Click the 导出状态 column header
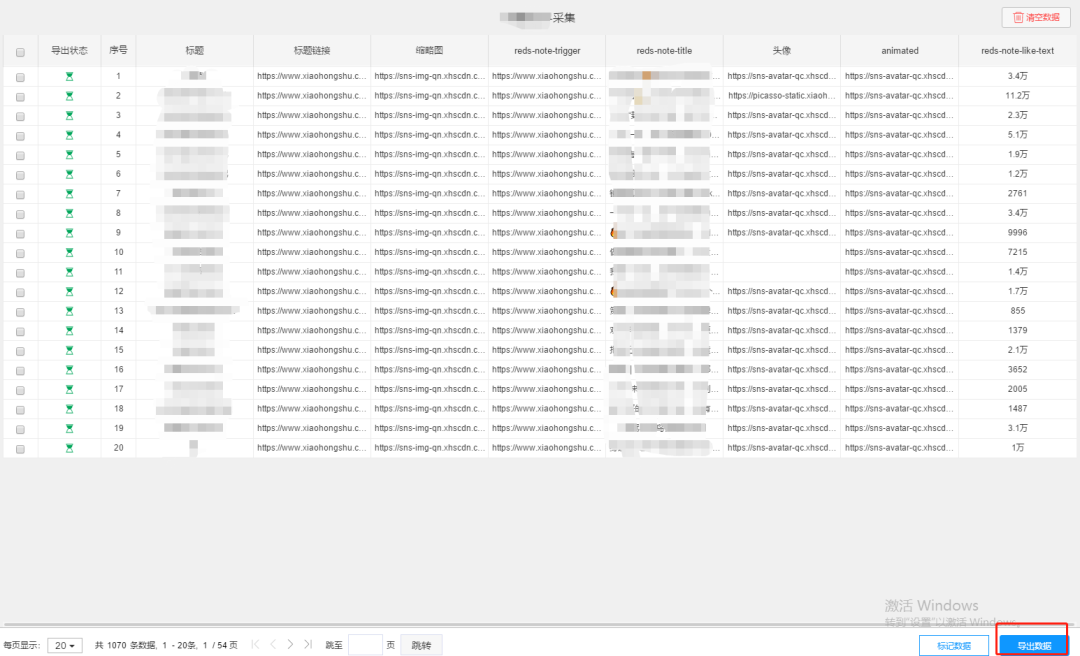This screenshot has height=656, width=1080. point(69,50)
